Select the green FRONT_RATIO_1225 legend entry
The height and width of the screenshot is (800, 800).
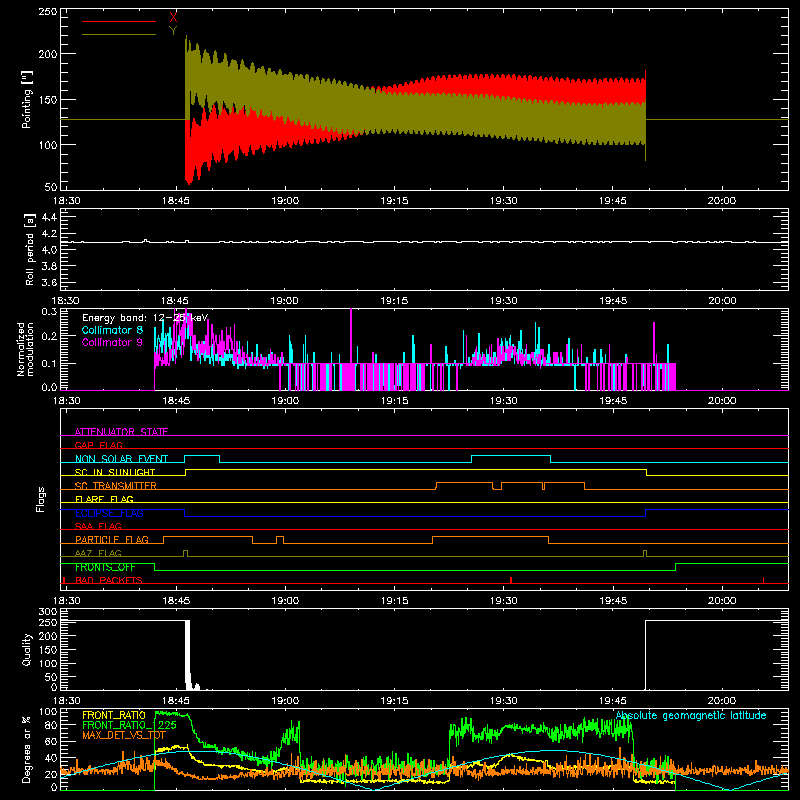pos(130,725)
